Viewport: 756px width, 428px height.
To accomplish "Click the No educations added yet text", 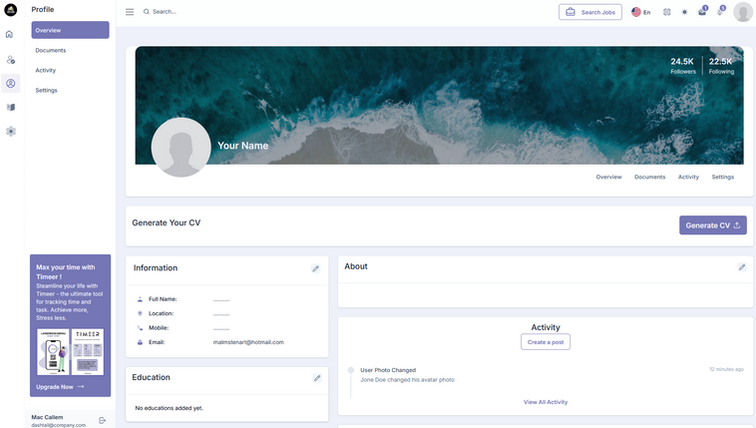I will tap(169, 408).
